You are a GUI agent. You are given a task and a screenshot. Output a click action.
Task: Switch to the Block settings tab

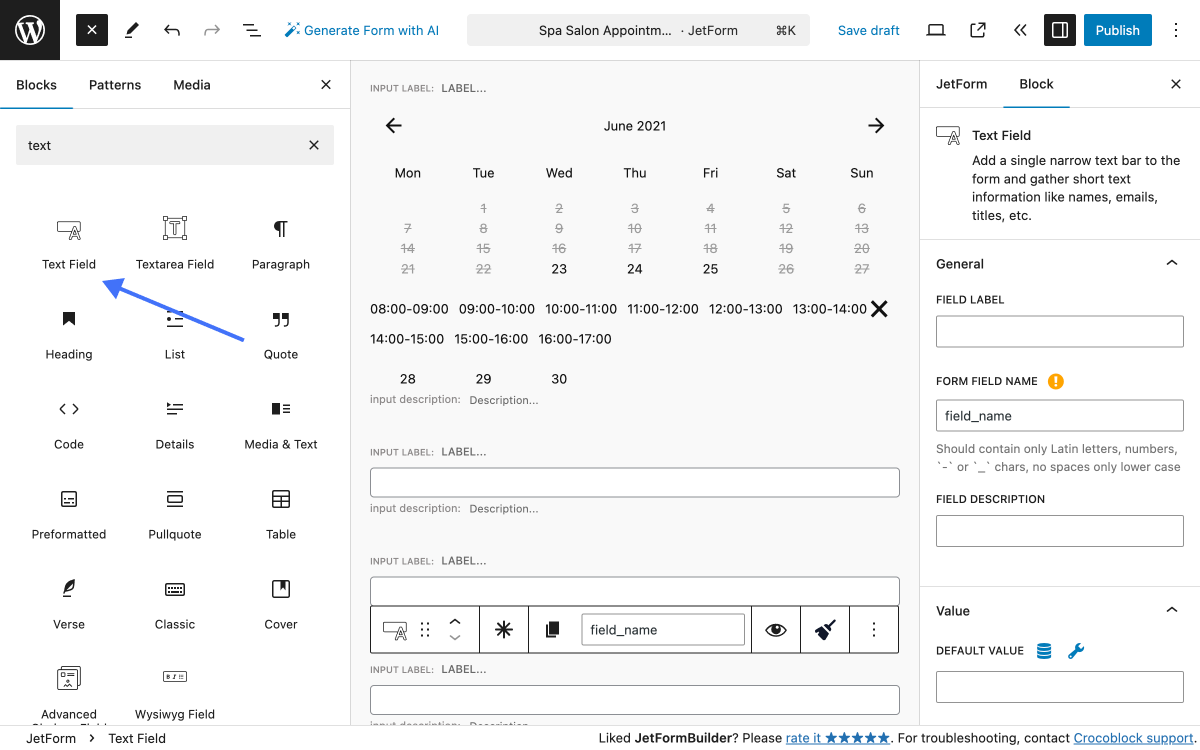coord(1036,85)
